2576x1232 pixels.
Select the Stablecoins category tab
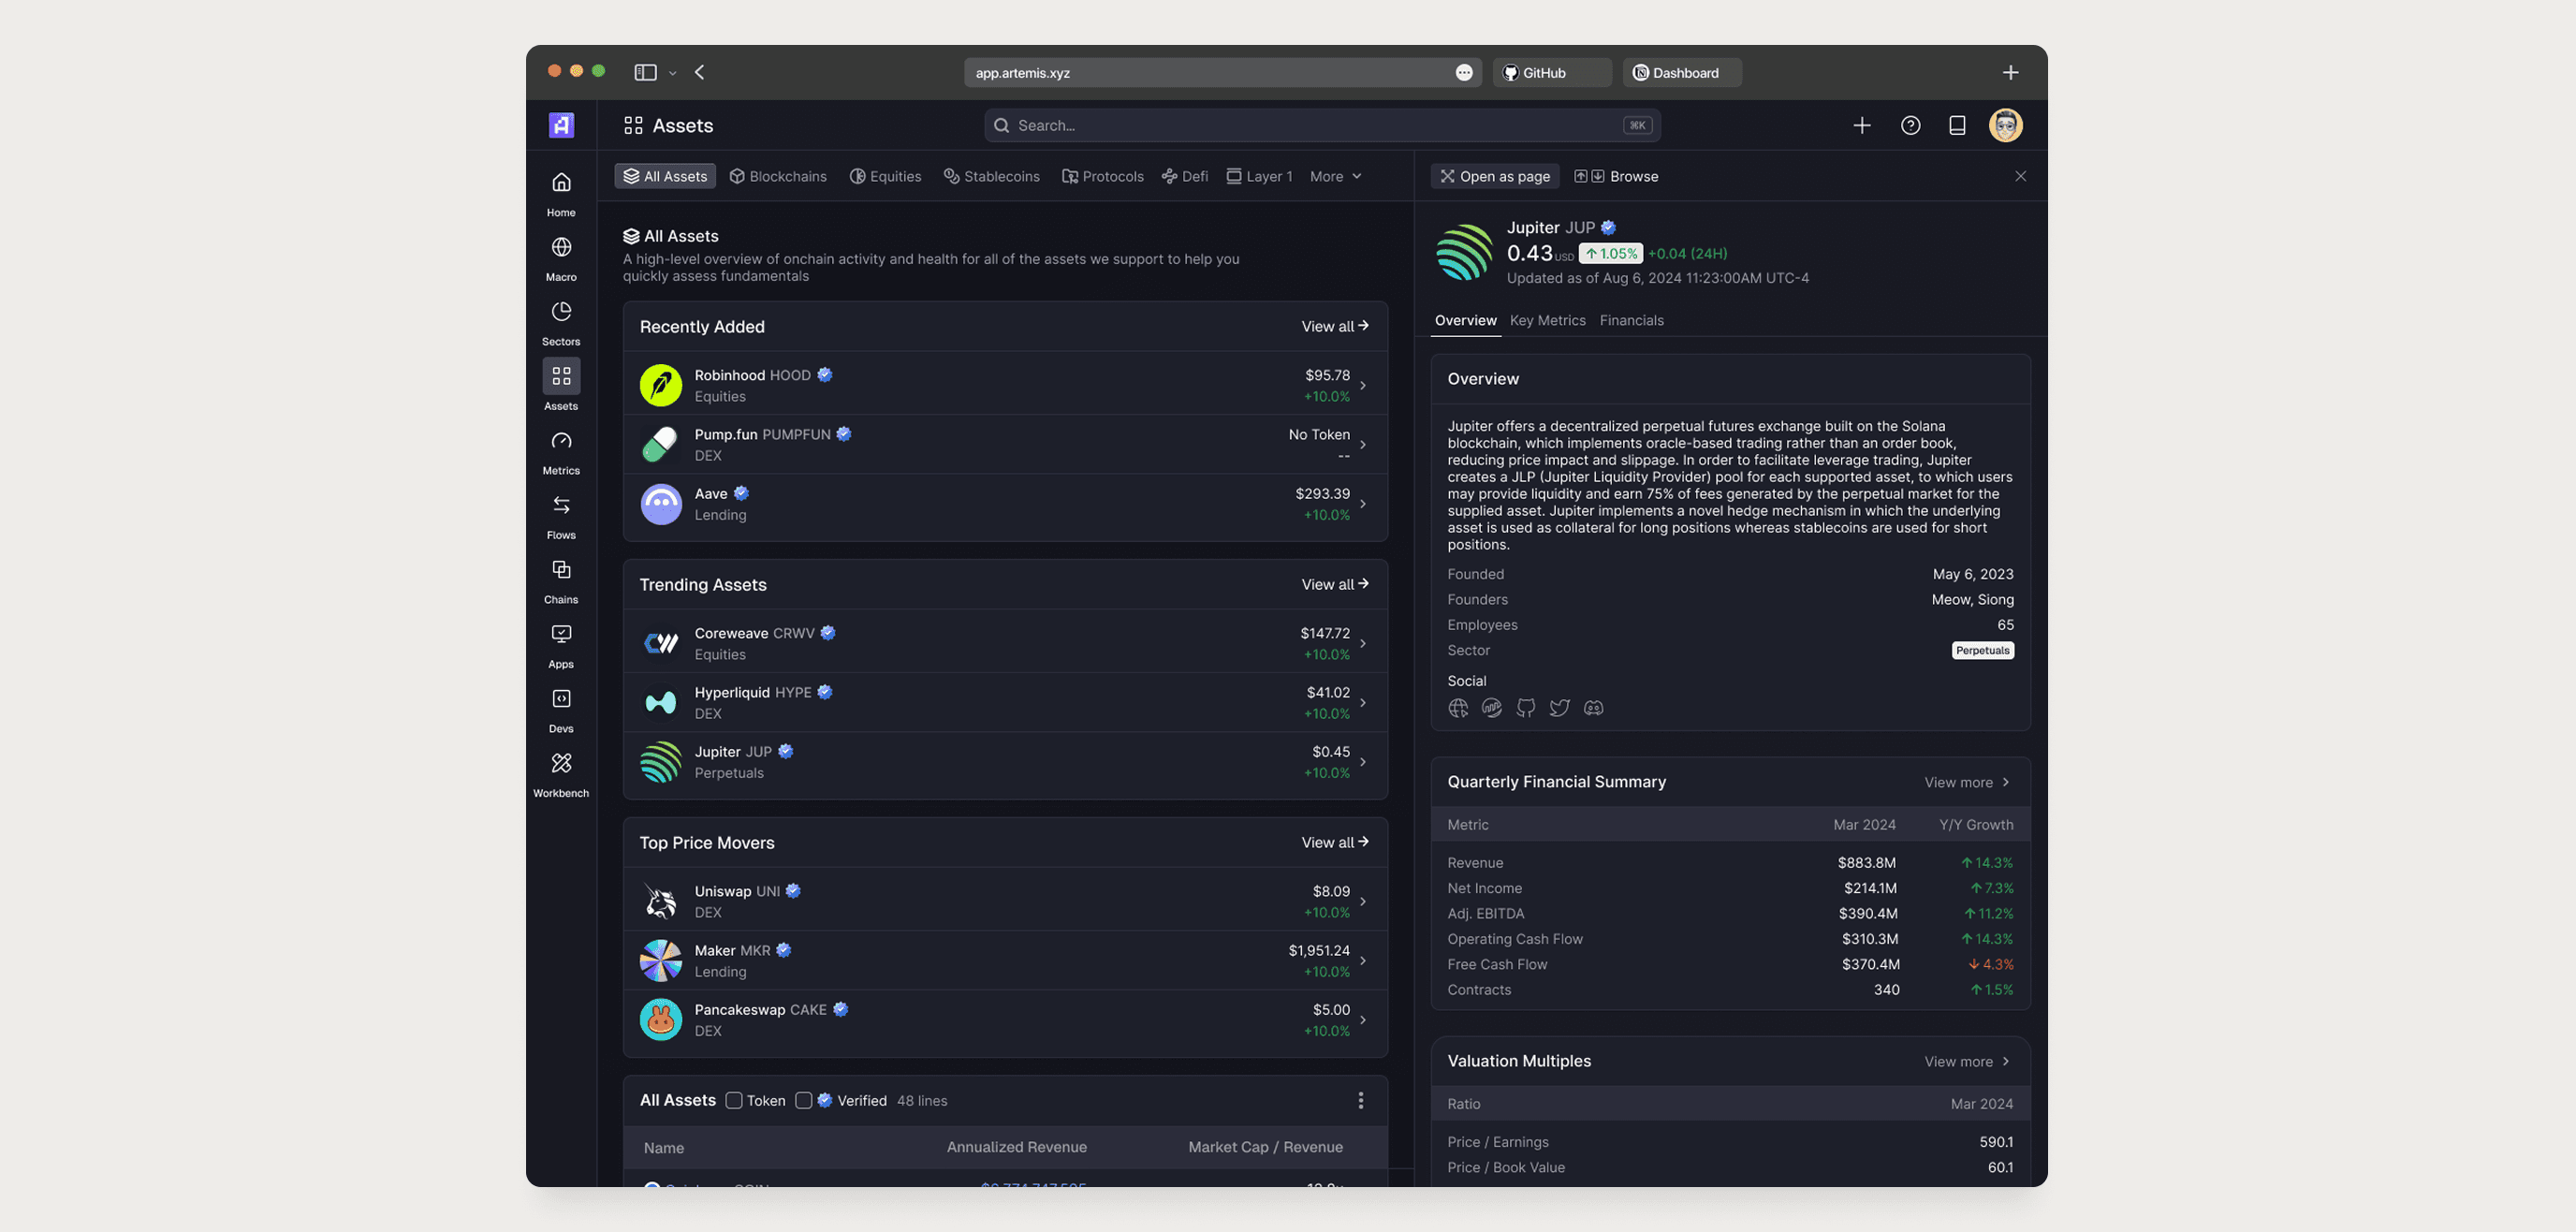point(991,177)
